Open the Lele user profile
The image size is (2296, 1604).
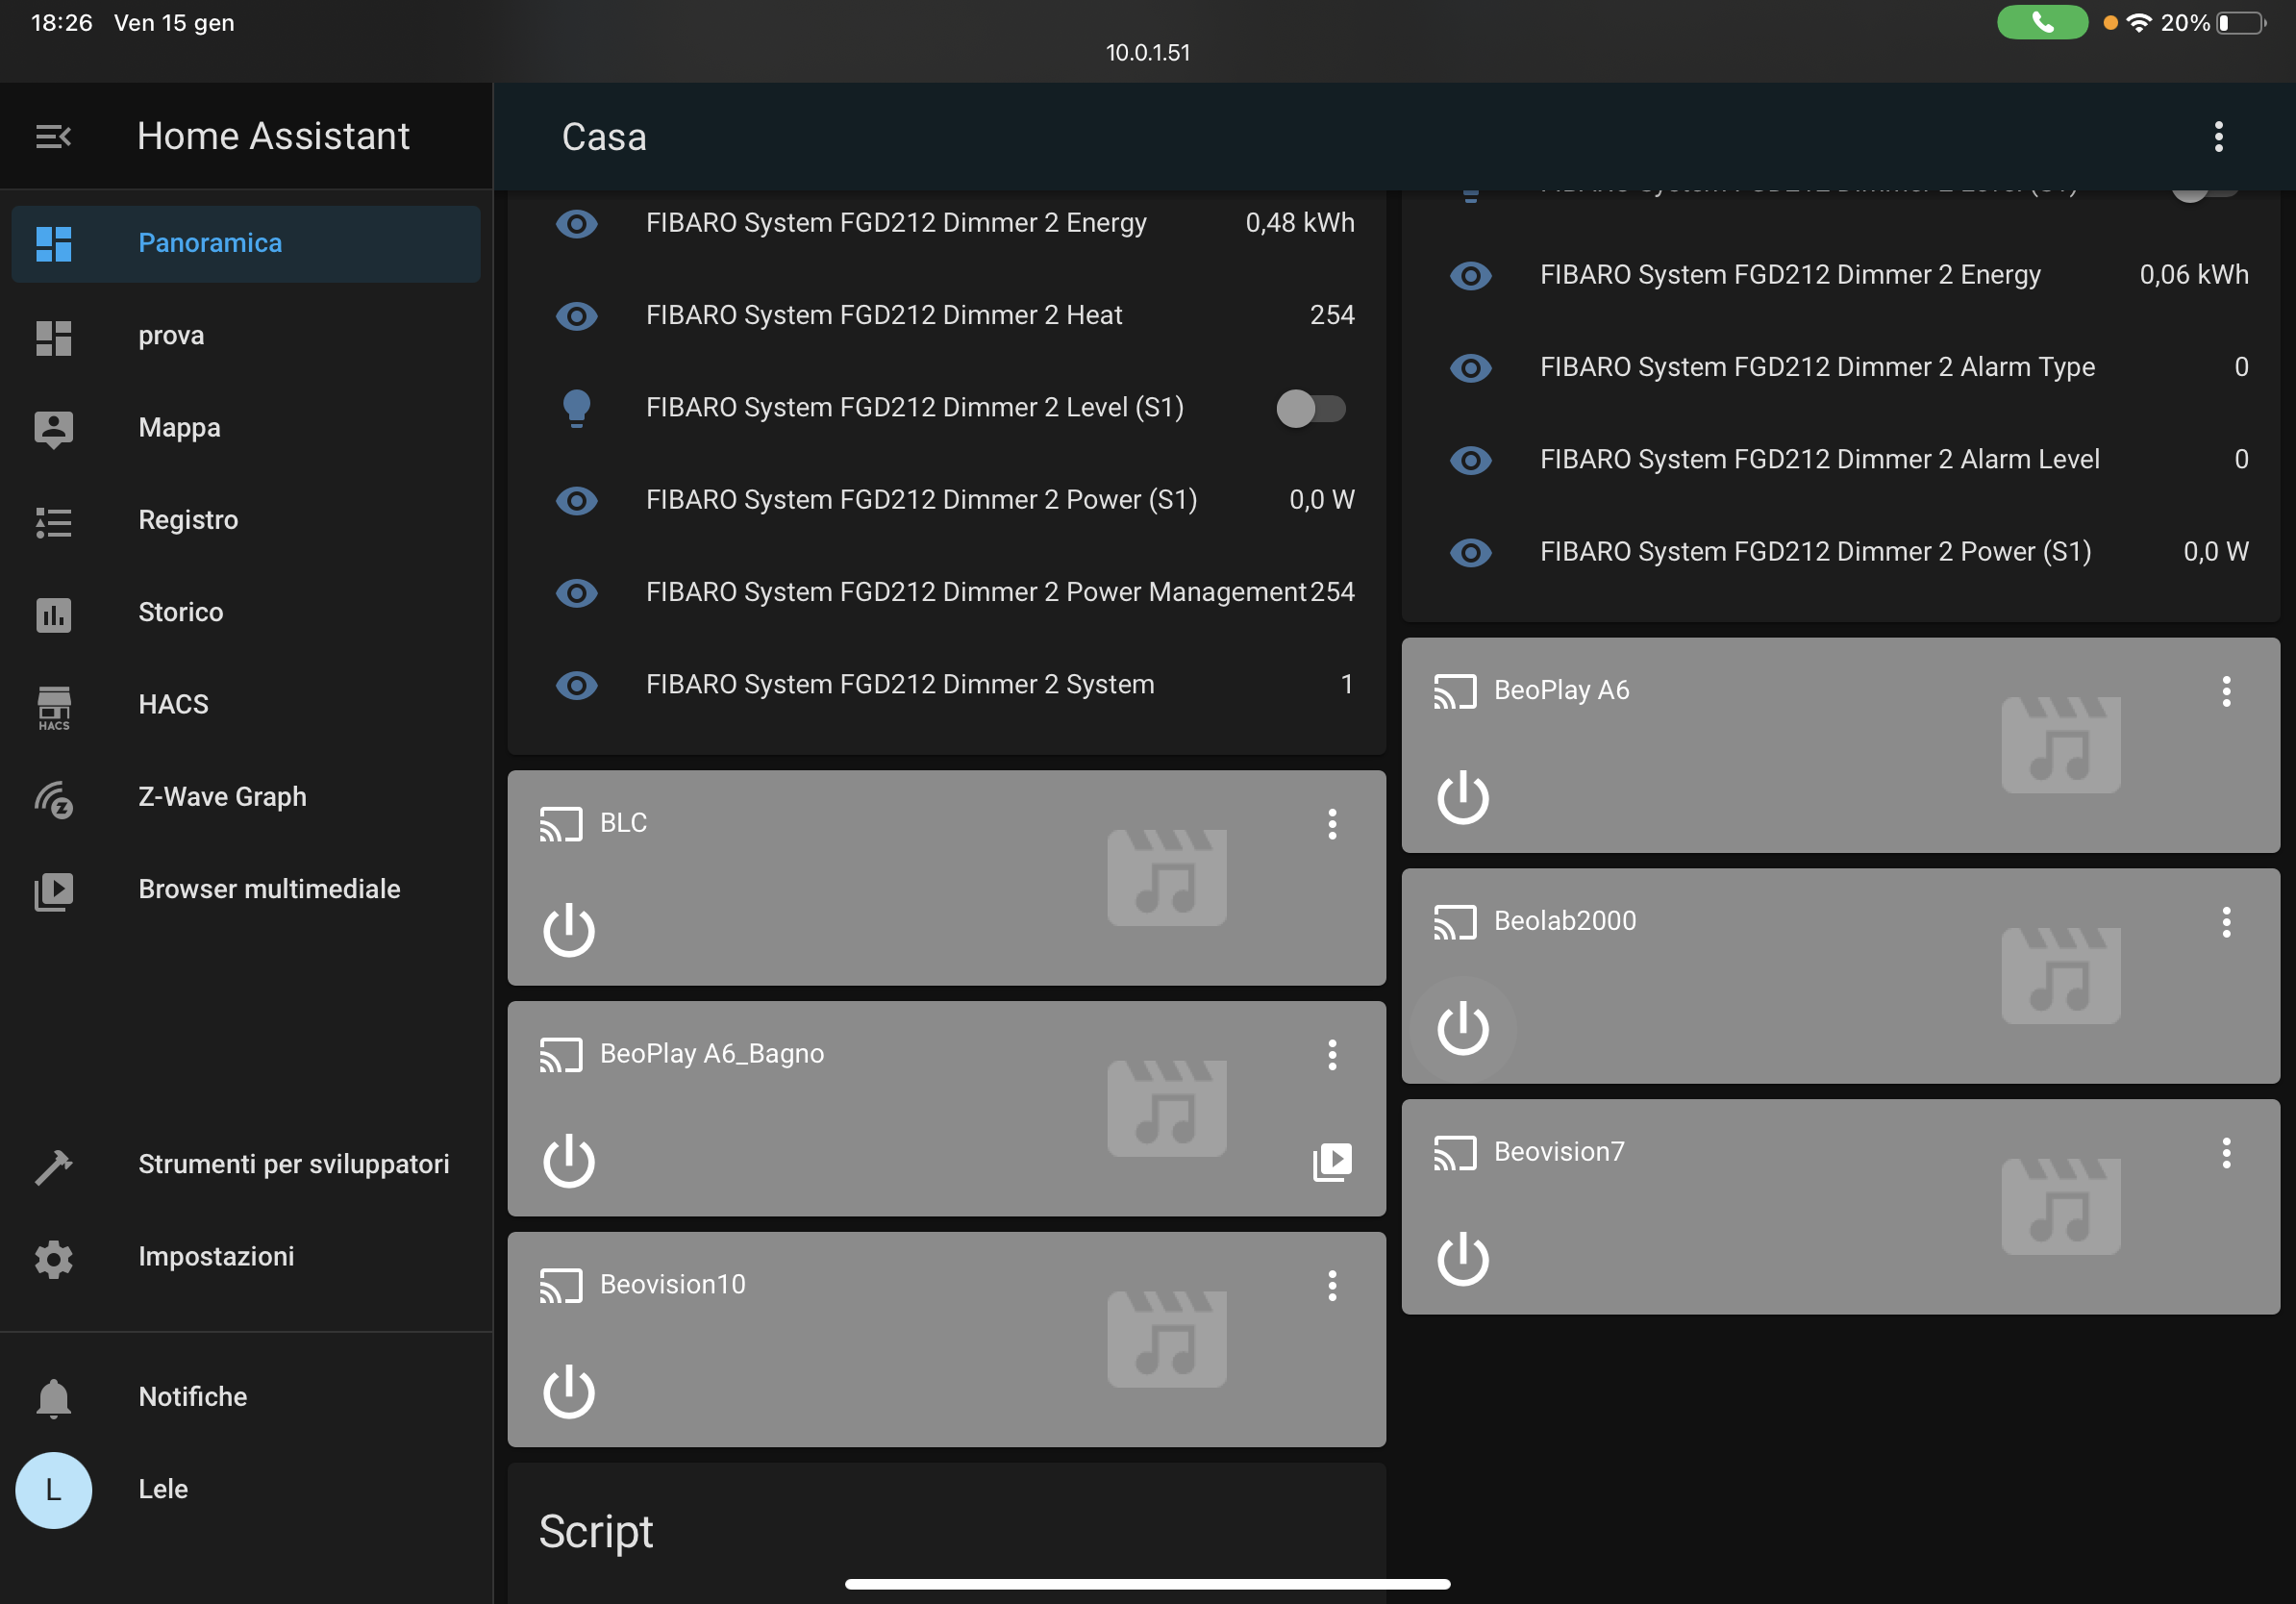click(x=162, y=1489)
